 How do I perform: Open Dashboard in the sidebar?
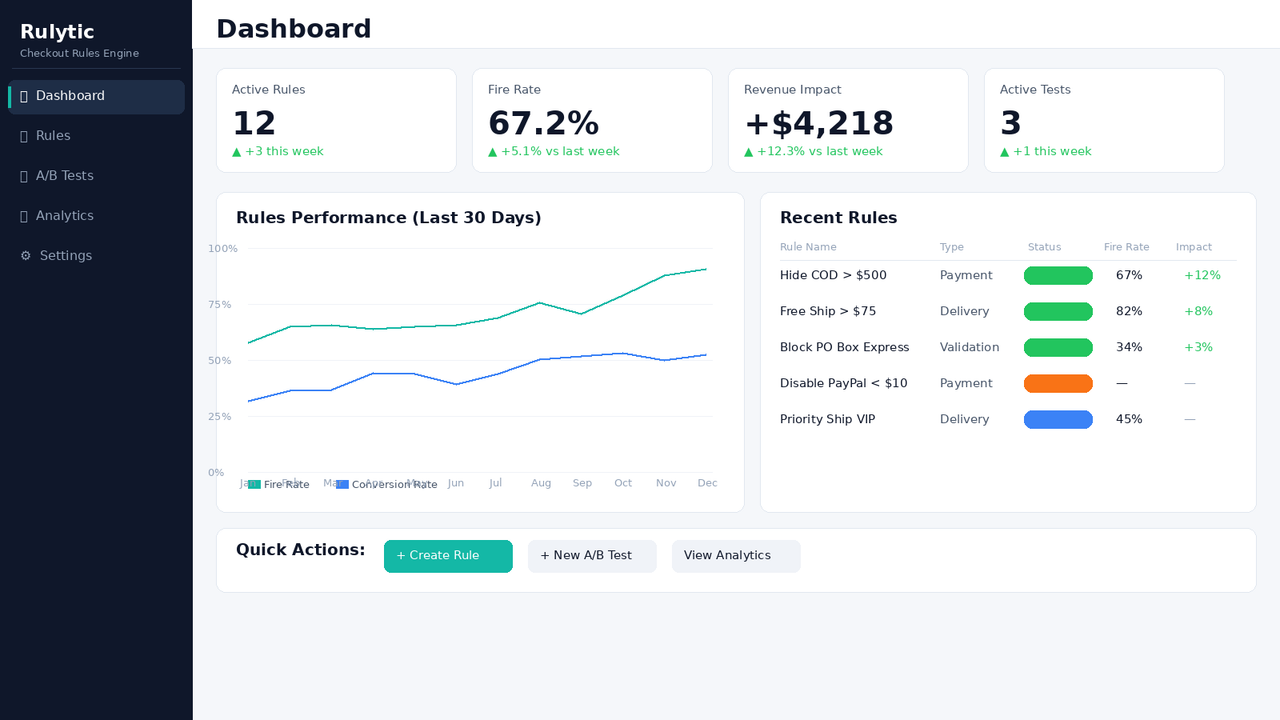tap(96, 97)
